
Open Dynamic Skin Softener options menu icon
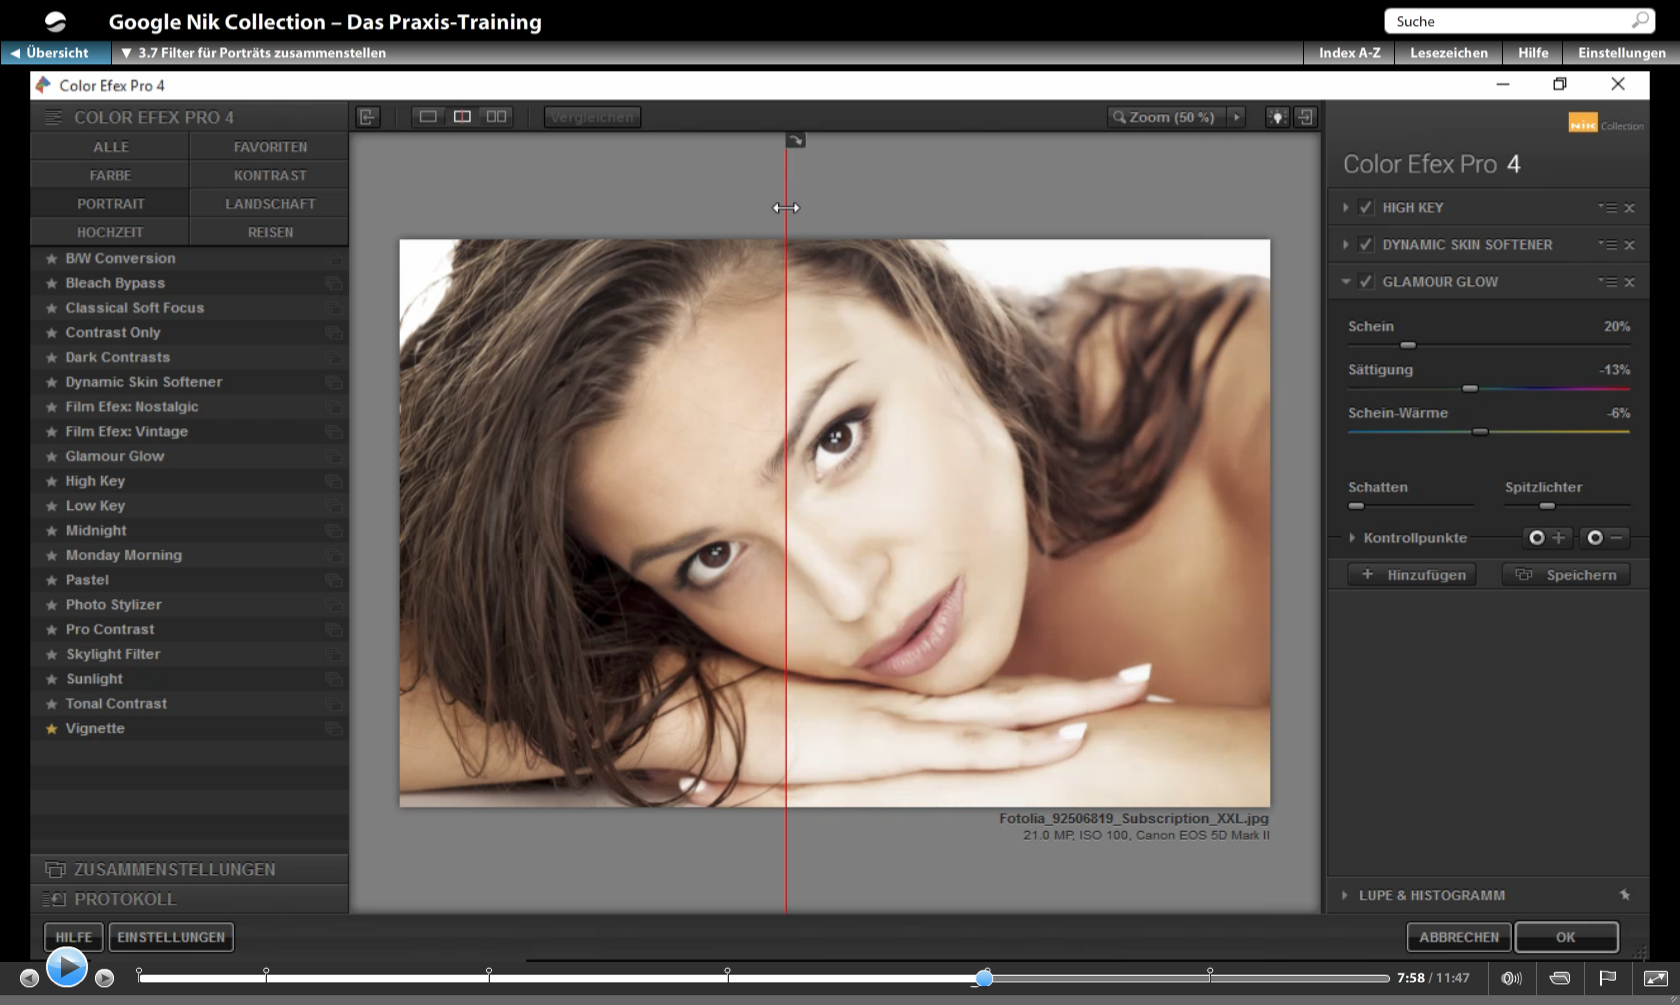pyautogui.click(x=1607, y=245)
